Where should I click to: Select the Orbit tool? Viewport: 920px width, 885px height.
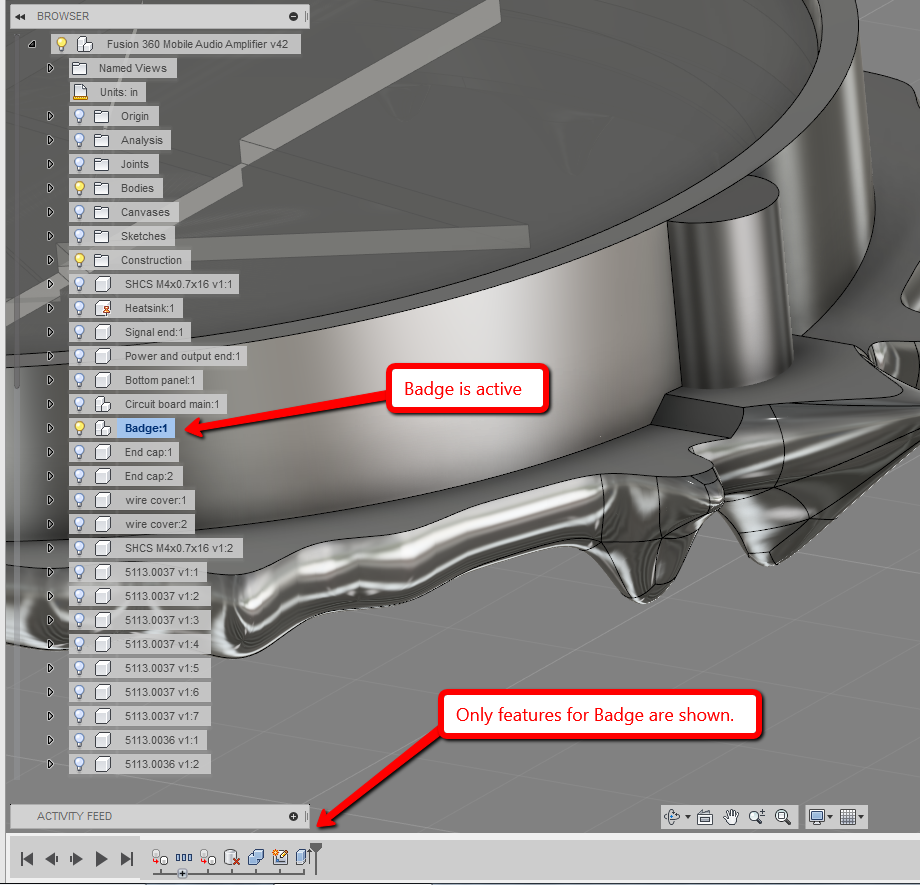[672, 816]
